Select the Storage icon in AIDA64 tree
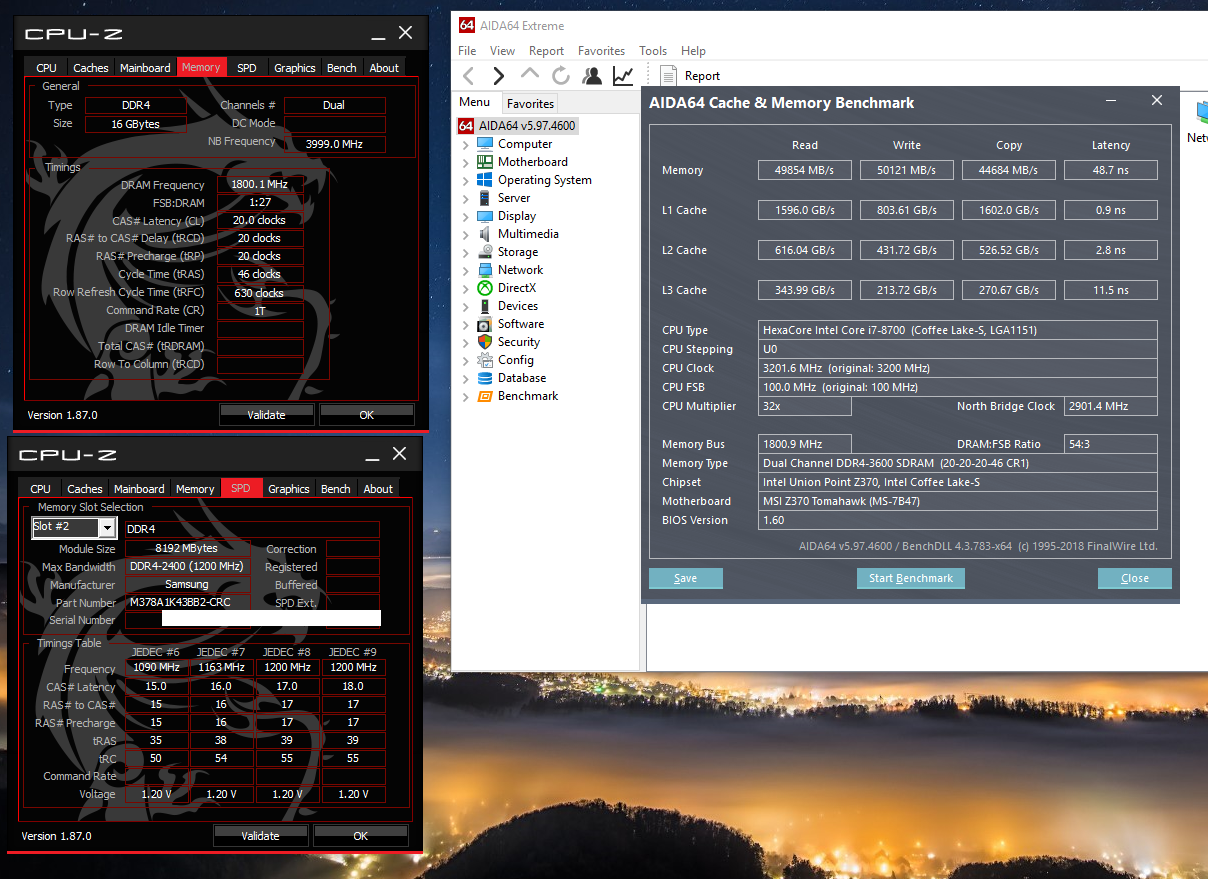Image resolution: width=1208 pixels, height=879 pixels. 484,252
